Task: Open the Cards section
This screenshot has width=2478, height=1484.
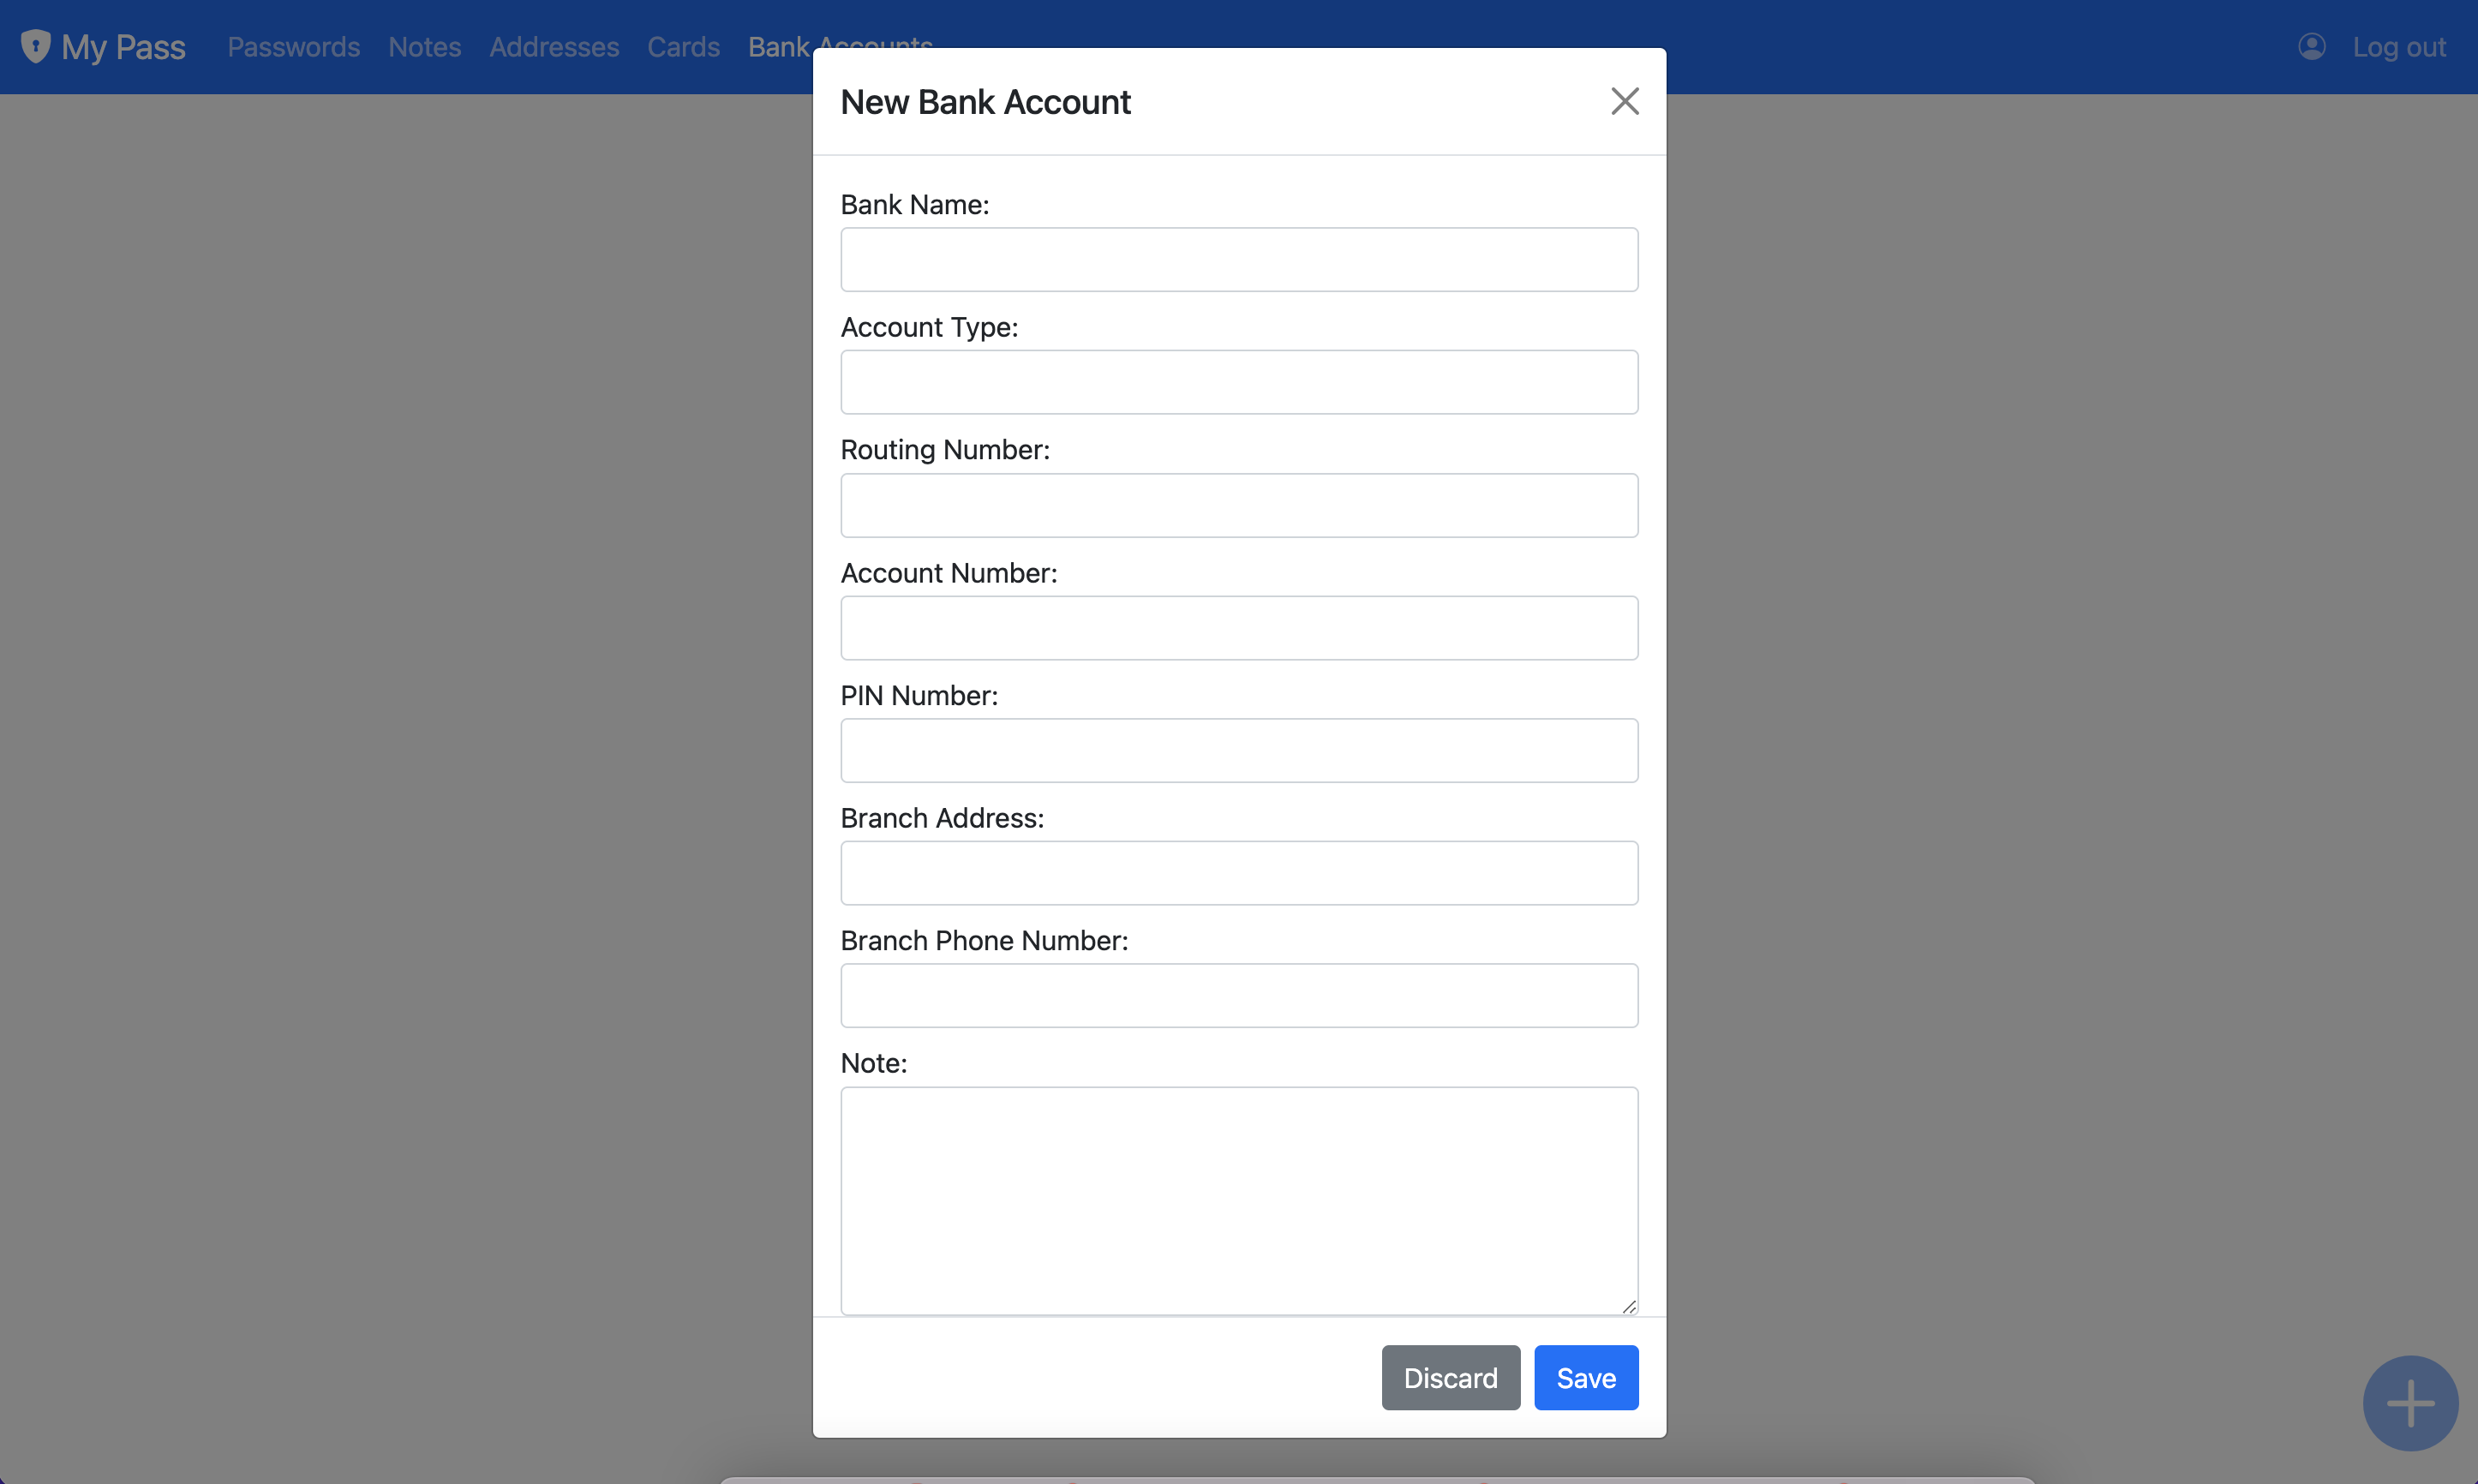Action: click(683, 47)
